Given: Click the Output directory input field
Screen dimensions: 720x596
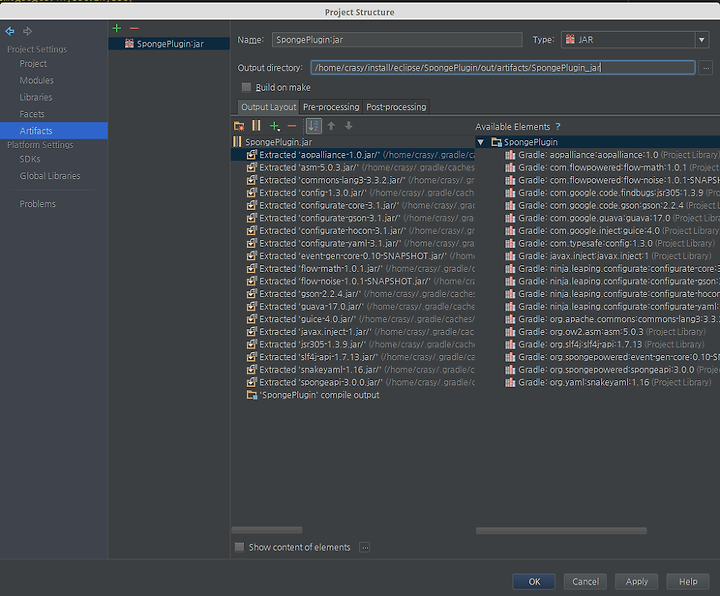Looking at the screenshot, I should coord(503,68).
